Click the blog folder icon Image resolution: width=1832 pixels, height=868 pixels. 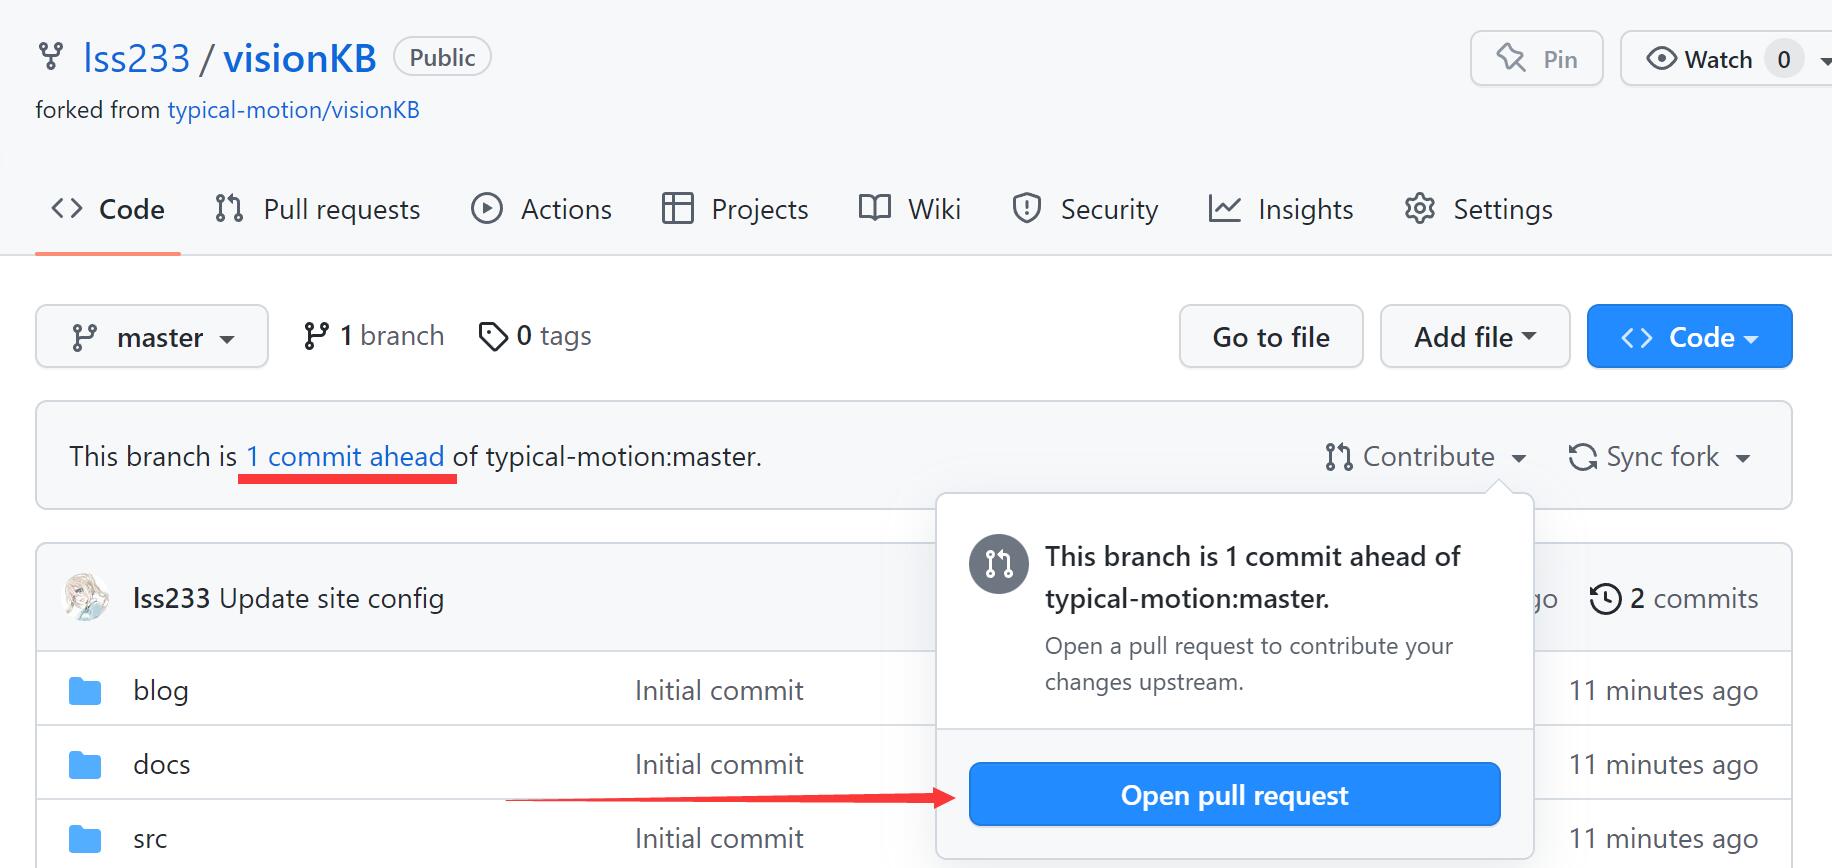tap(85, 690)
